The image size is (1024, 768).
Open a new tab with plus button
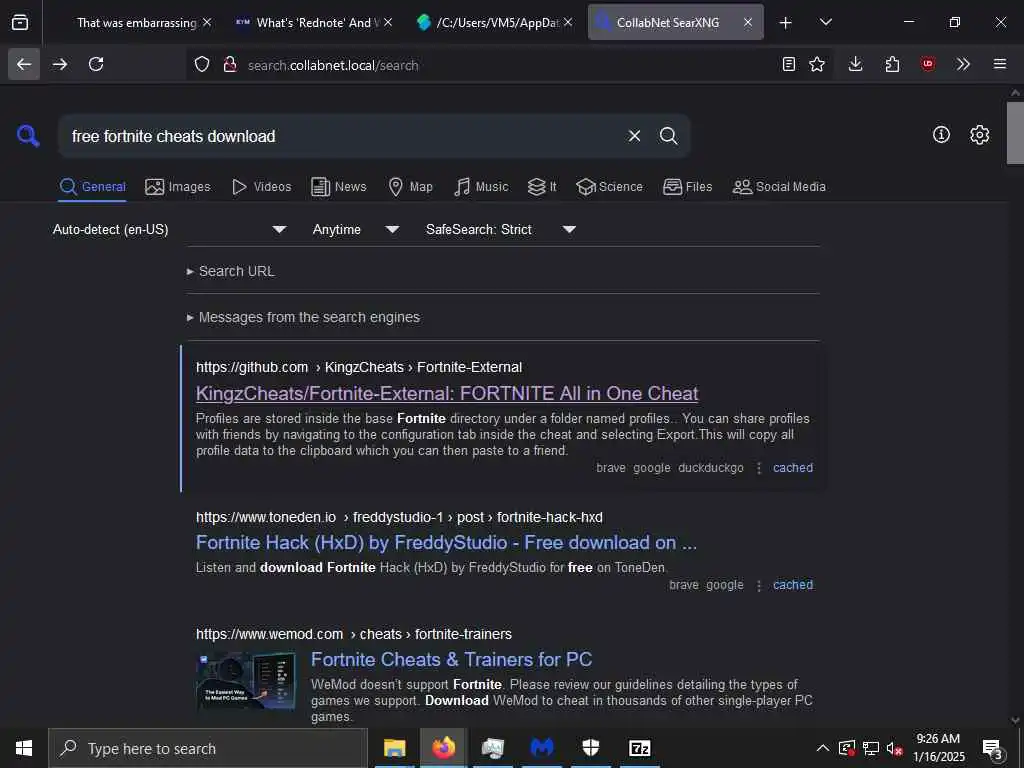point(786,23)
